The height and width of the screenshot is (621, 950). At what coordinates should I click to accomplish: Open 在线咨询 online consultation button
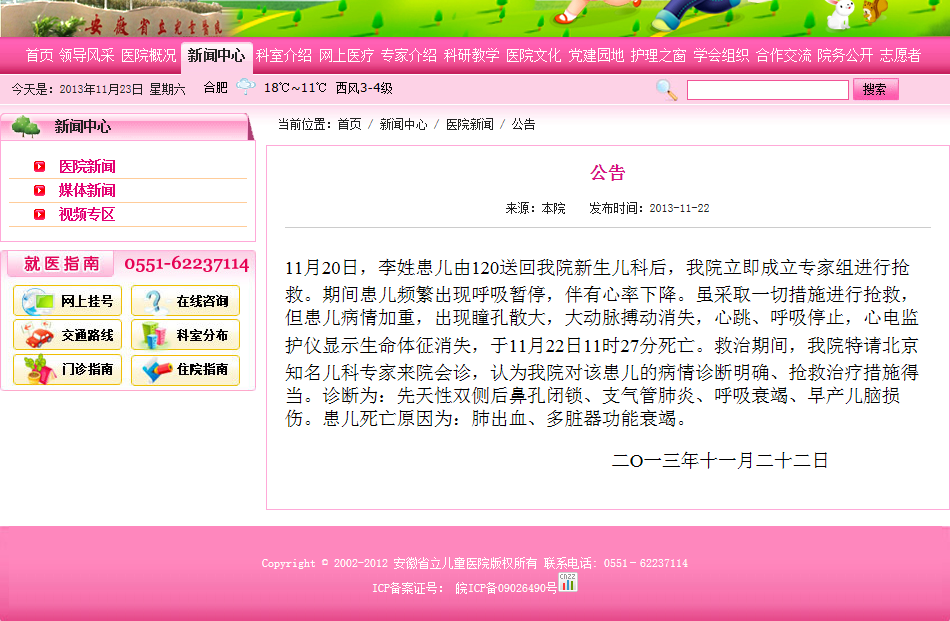[185, 301]
